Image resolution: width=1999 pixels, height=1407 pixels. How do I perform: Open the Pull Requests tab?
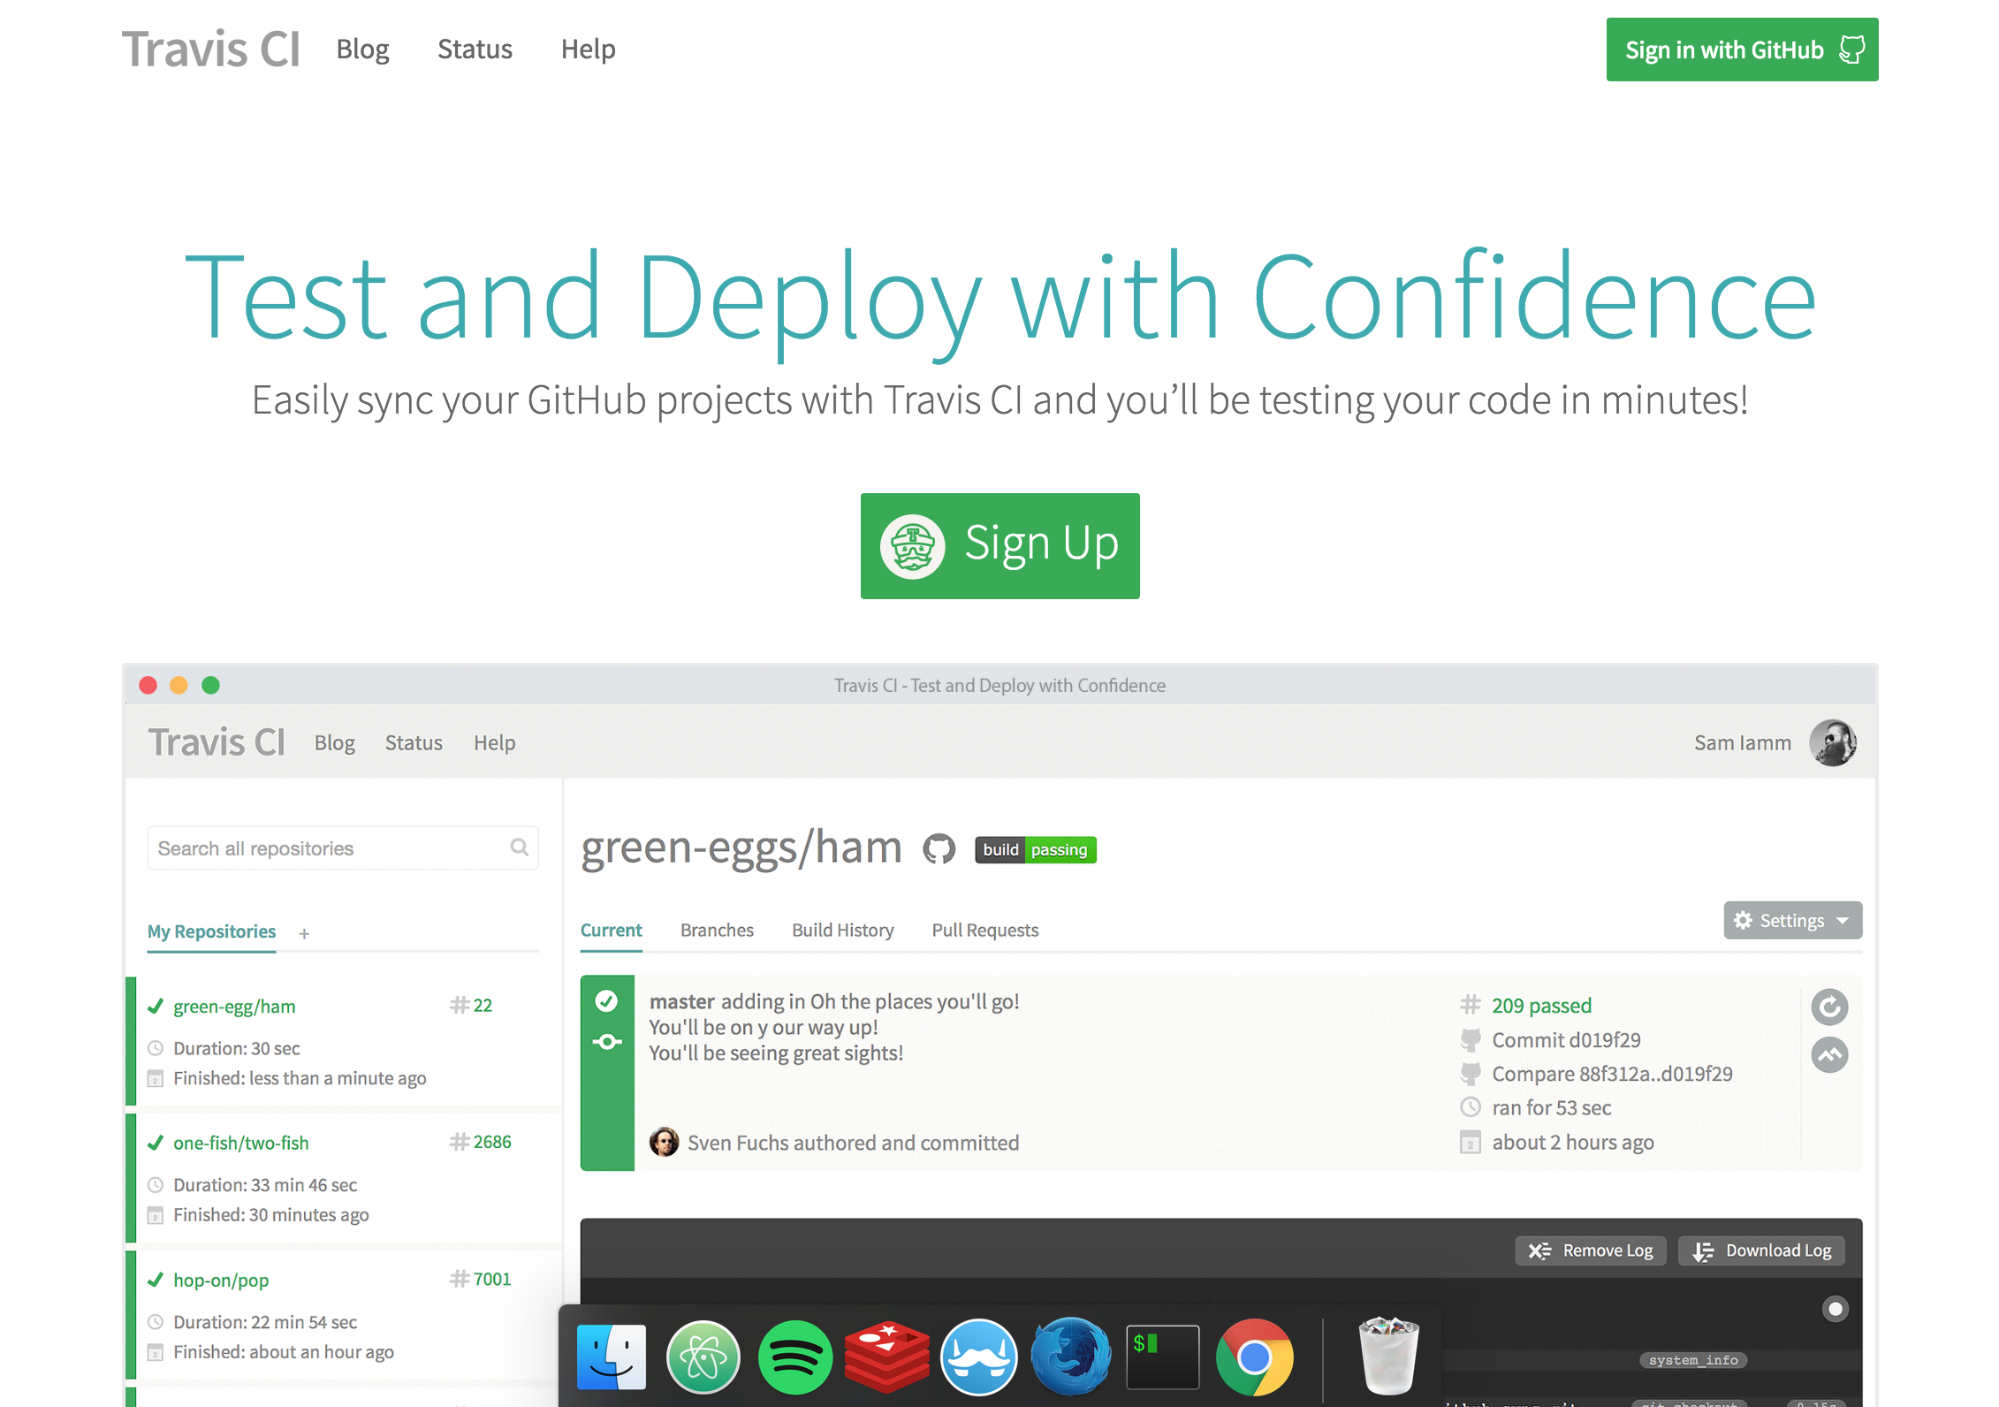point(984,930)
